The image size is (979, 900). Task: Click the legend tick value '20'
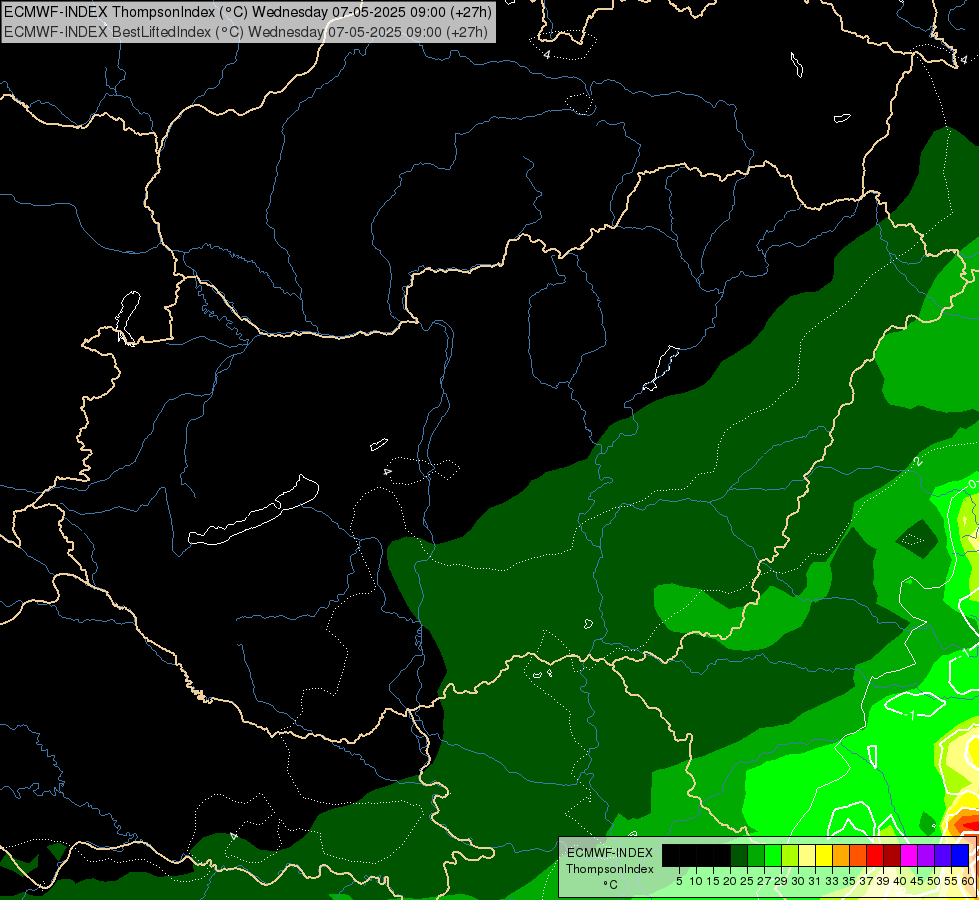click(x=730, y=881)
